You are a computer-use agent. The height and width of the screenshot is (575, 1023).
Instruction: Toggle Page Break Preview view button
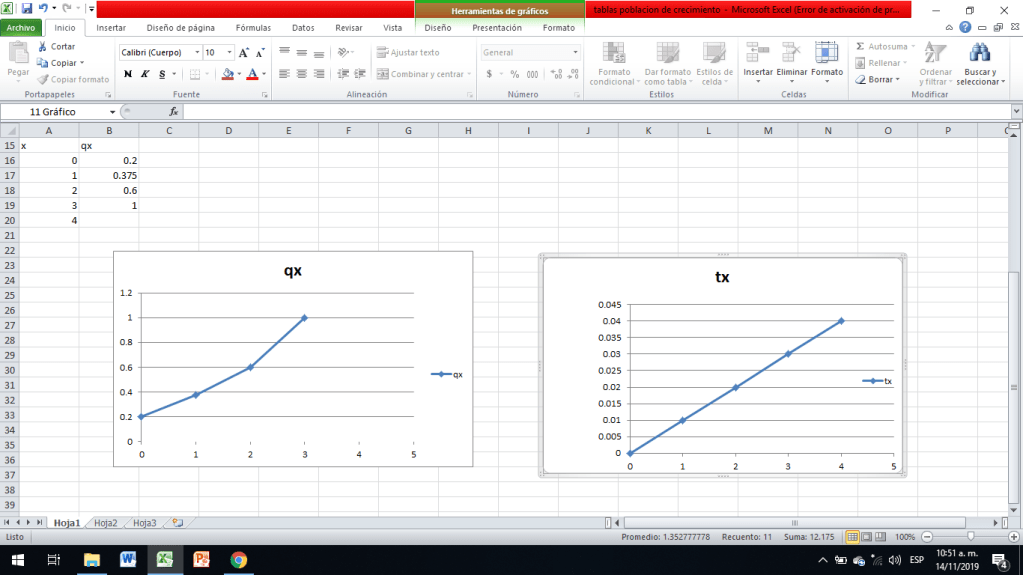click(x=881, y=537)
